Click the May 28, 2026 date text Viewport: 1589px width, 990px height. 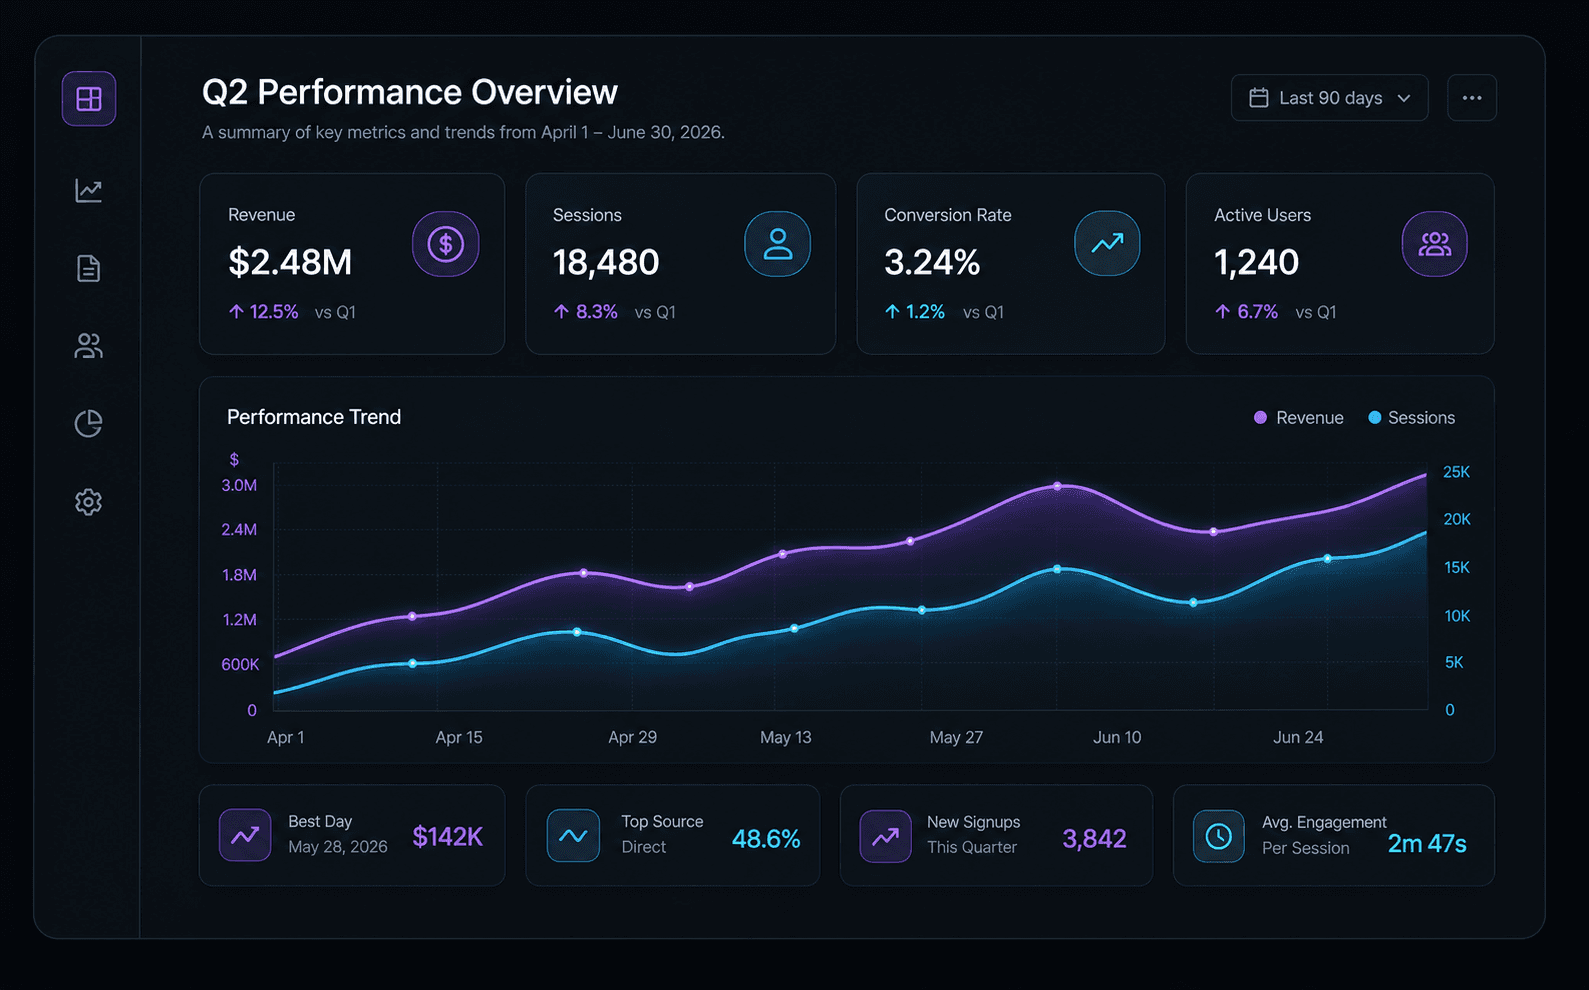(338, 847)
